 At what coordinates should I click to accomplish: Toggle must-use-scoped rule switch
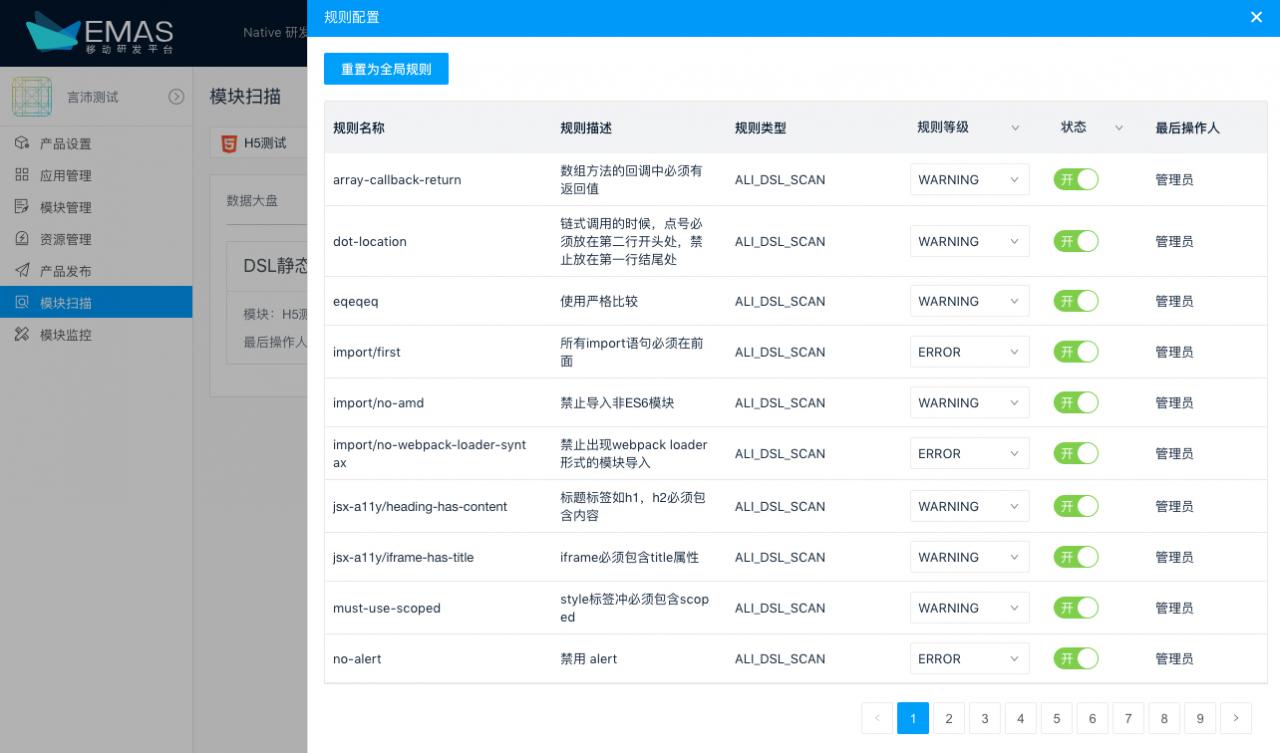[x=1076, y=608]
